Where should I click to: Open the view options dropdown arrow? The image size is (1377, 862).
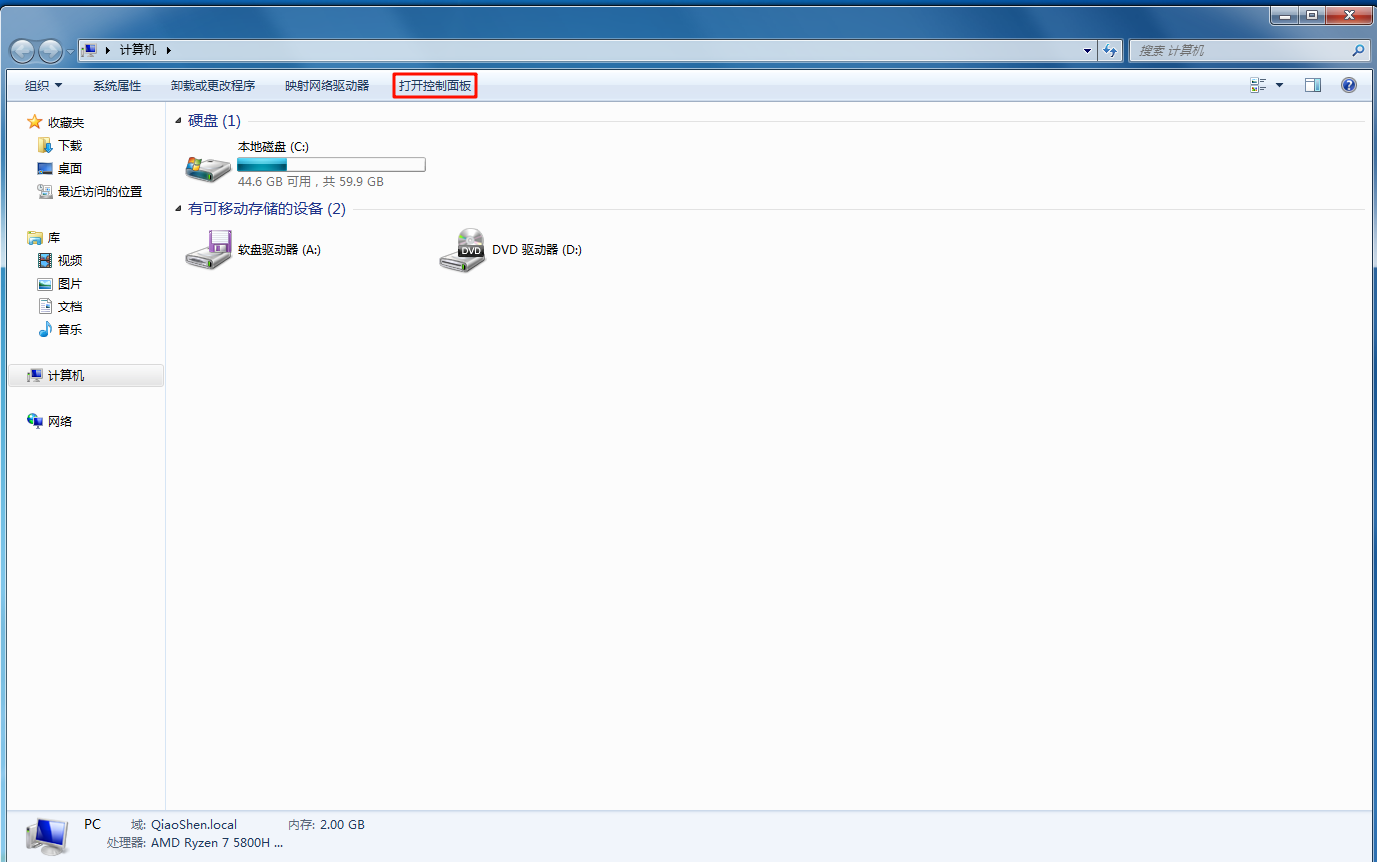click(1279, 86)
